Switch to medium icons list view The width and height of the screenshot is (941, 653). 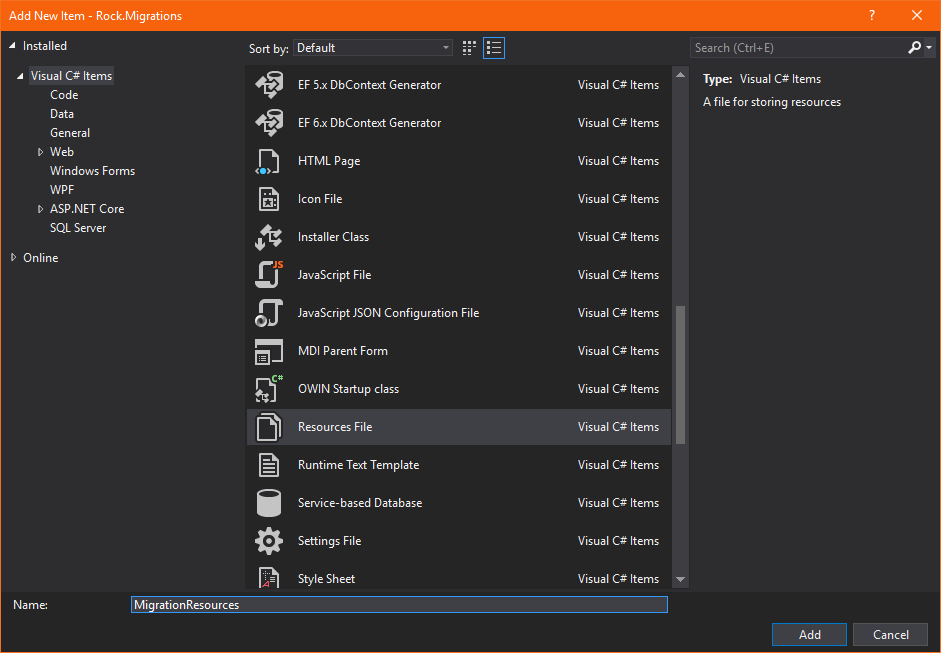click(494, 48)
